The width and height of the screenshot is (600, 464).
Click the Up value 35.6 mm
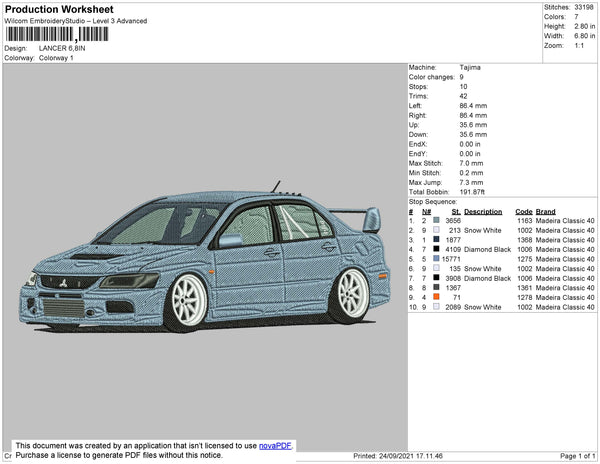click(x=473, y=125)
